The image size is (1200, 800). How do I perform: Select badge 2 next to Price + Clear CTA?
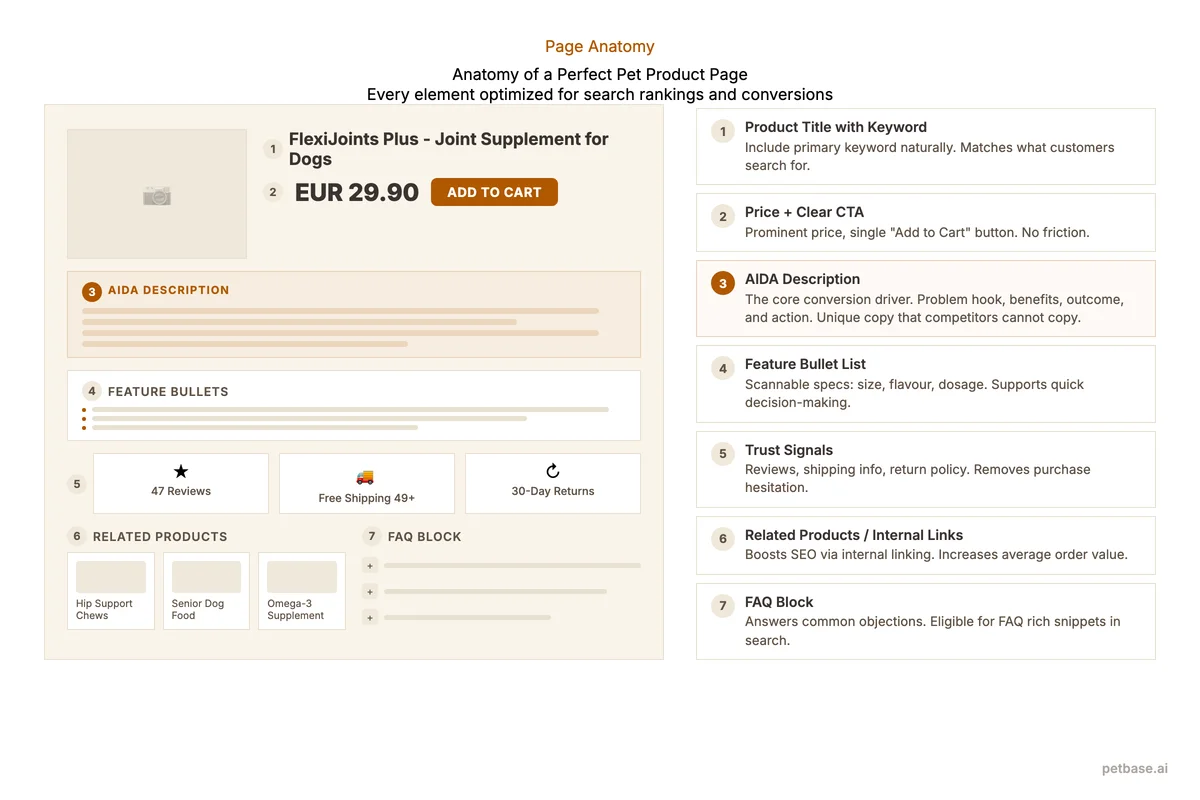(722, 216)
